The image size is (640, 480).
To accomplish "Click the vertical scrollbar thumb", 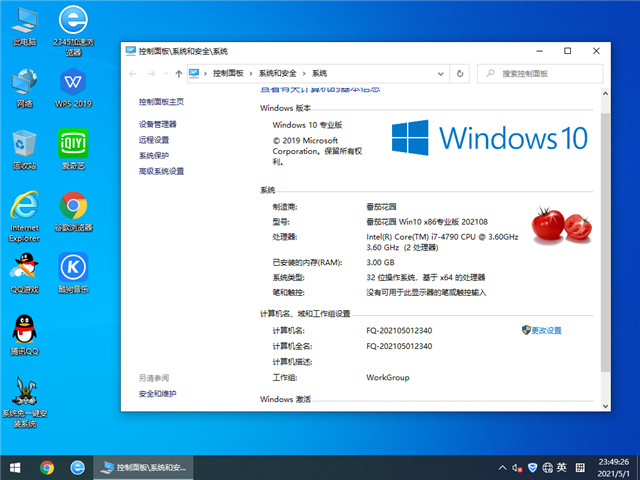I will (605, 242).
